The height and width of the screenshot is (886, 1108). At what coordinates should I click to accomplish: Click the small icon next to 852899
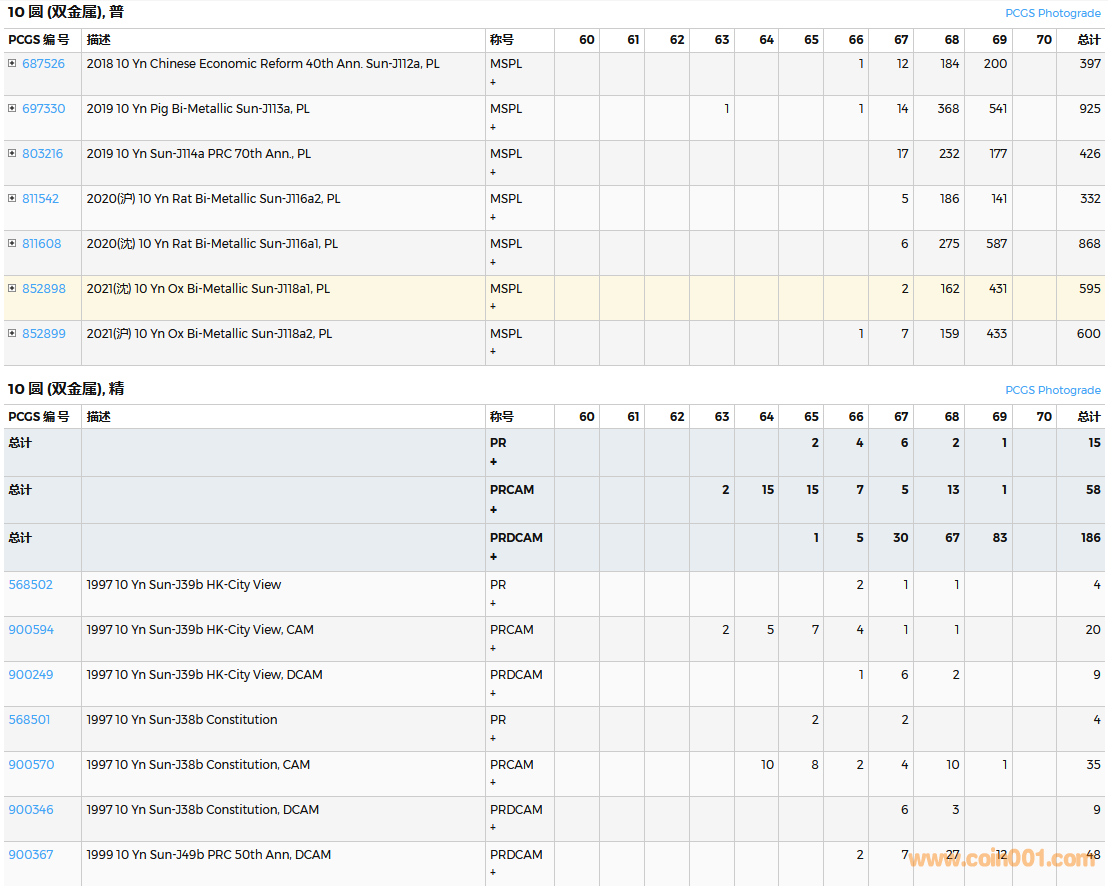12,334
